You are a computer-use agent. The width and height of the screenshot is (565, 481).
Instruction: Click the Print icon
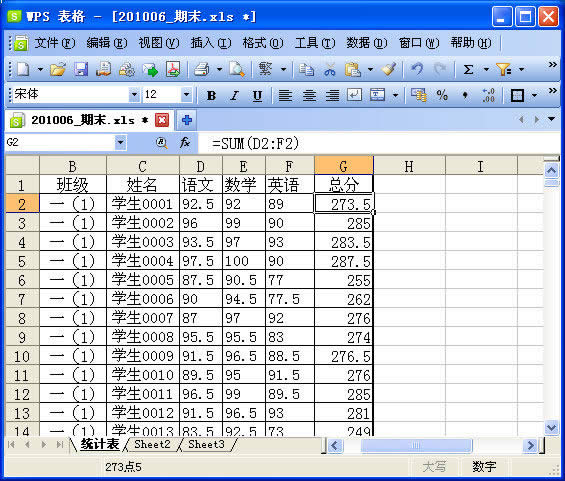202,69
